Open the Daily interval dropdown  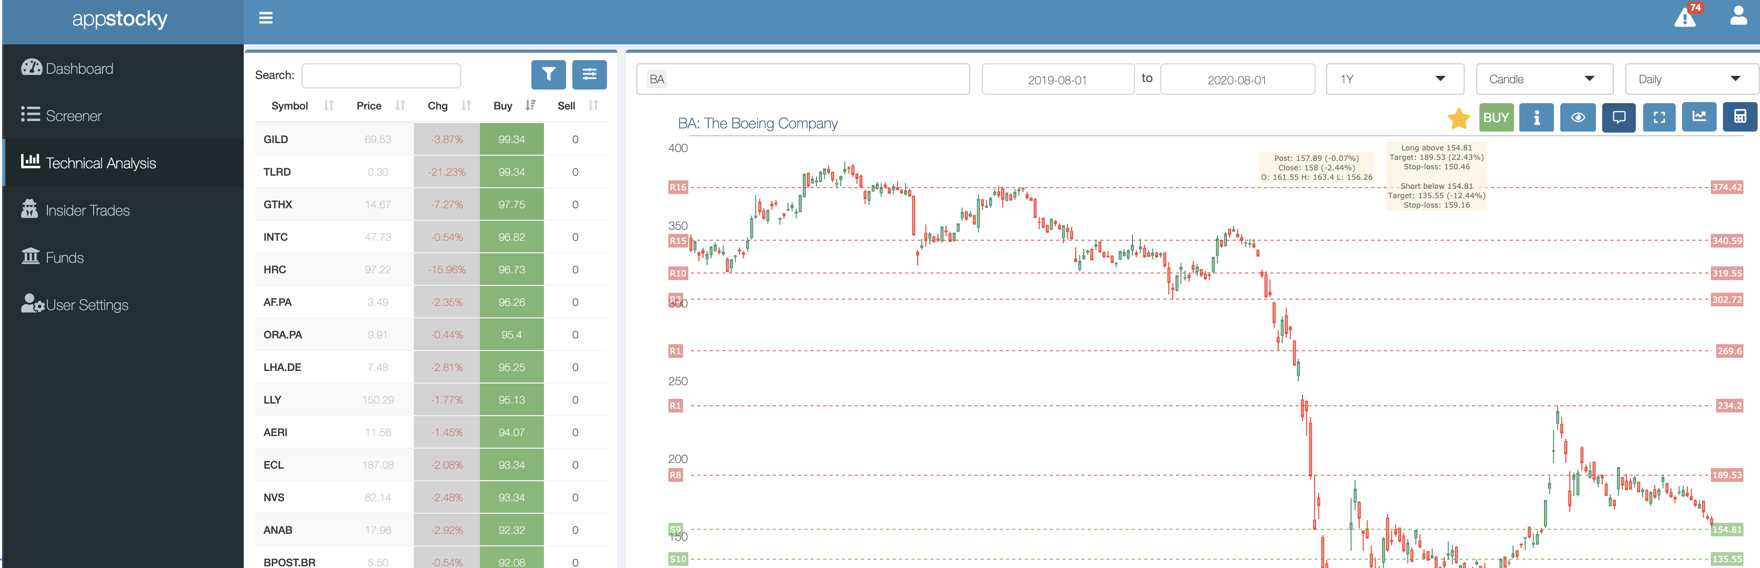pyautogui.click(x=1691, y=79)
